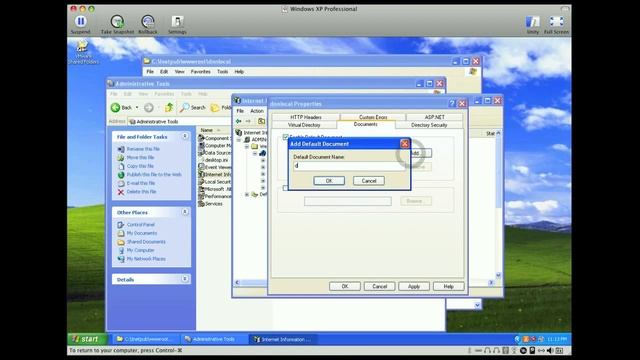Collapse File and Folder Tasks panel
The image size is (640, 360).
(185, 136)
